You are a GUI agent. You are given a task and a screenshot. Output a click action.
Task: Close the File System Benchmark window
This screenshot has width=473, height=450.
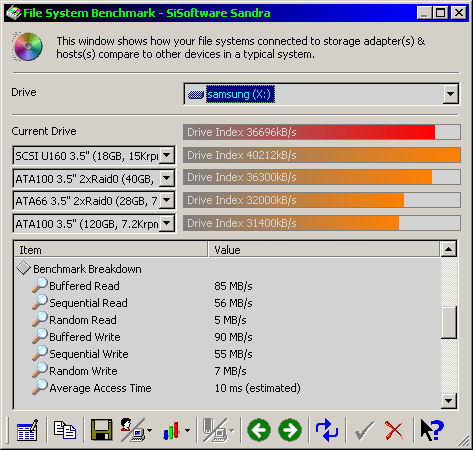tap(459, 13)
